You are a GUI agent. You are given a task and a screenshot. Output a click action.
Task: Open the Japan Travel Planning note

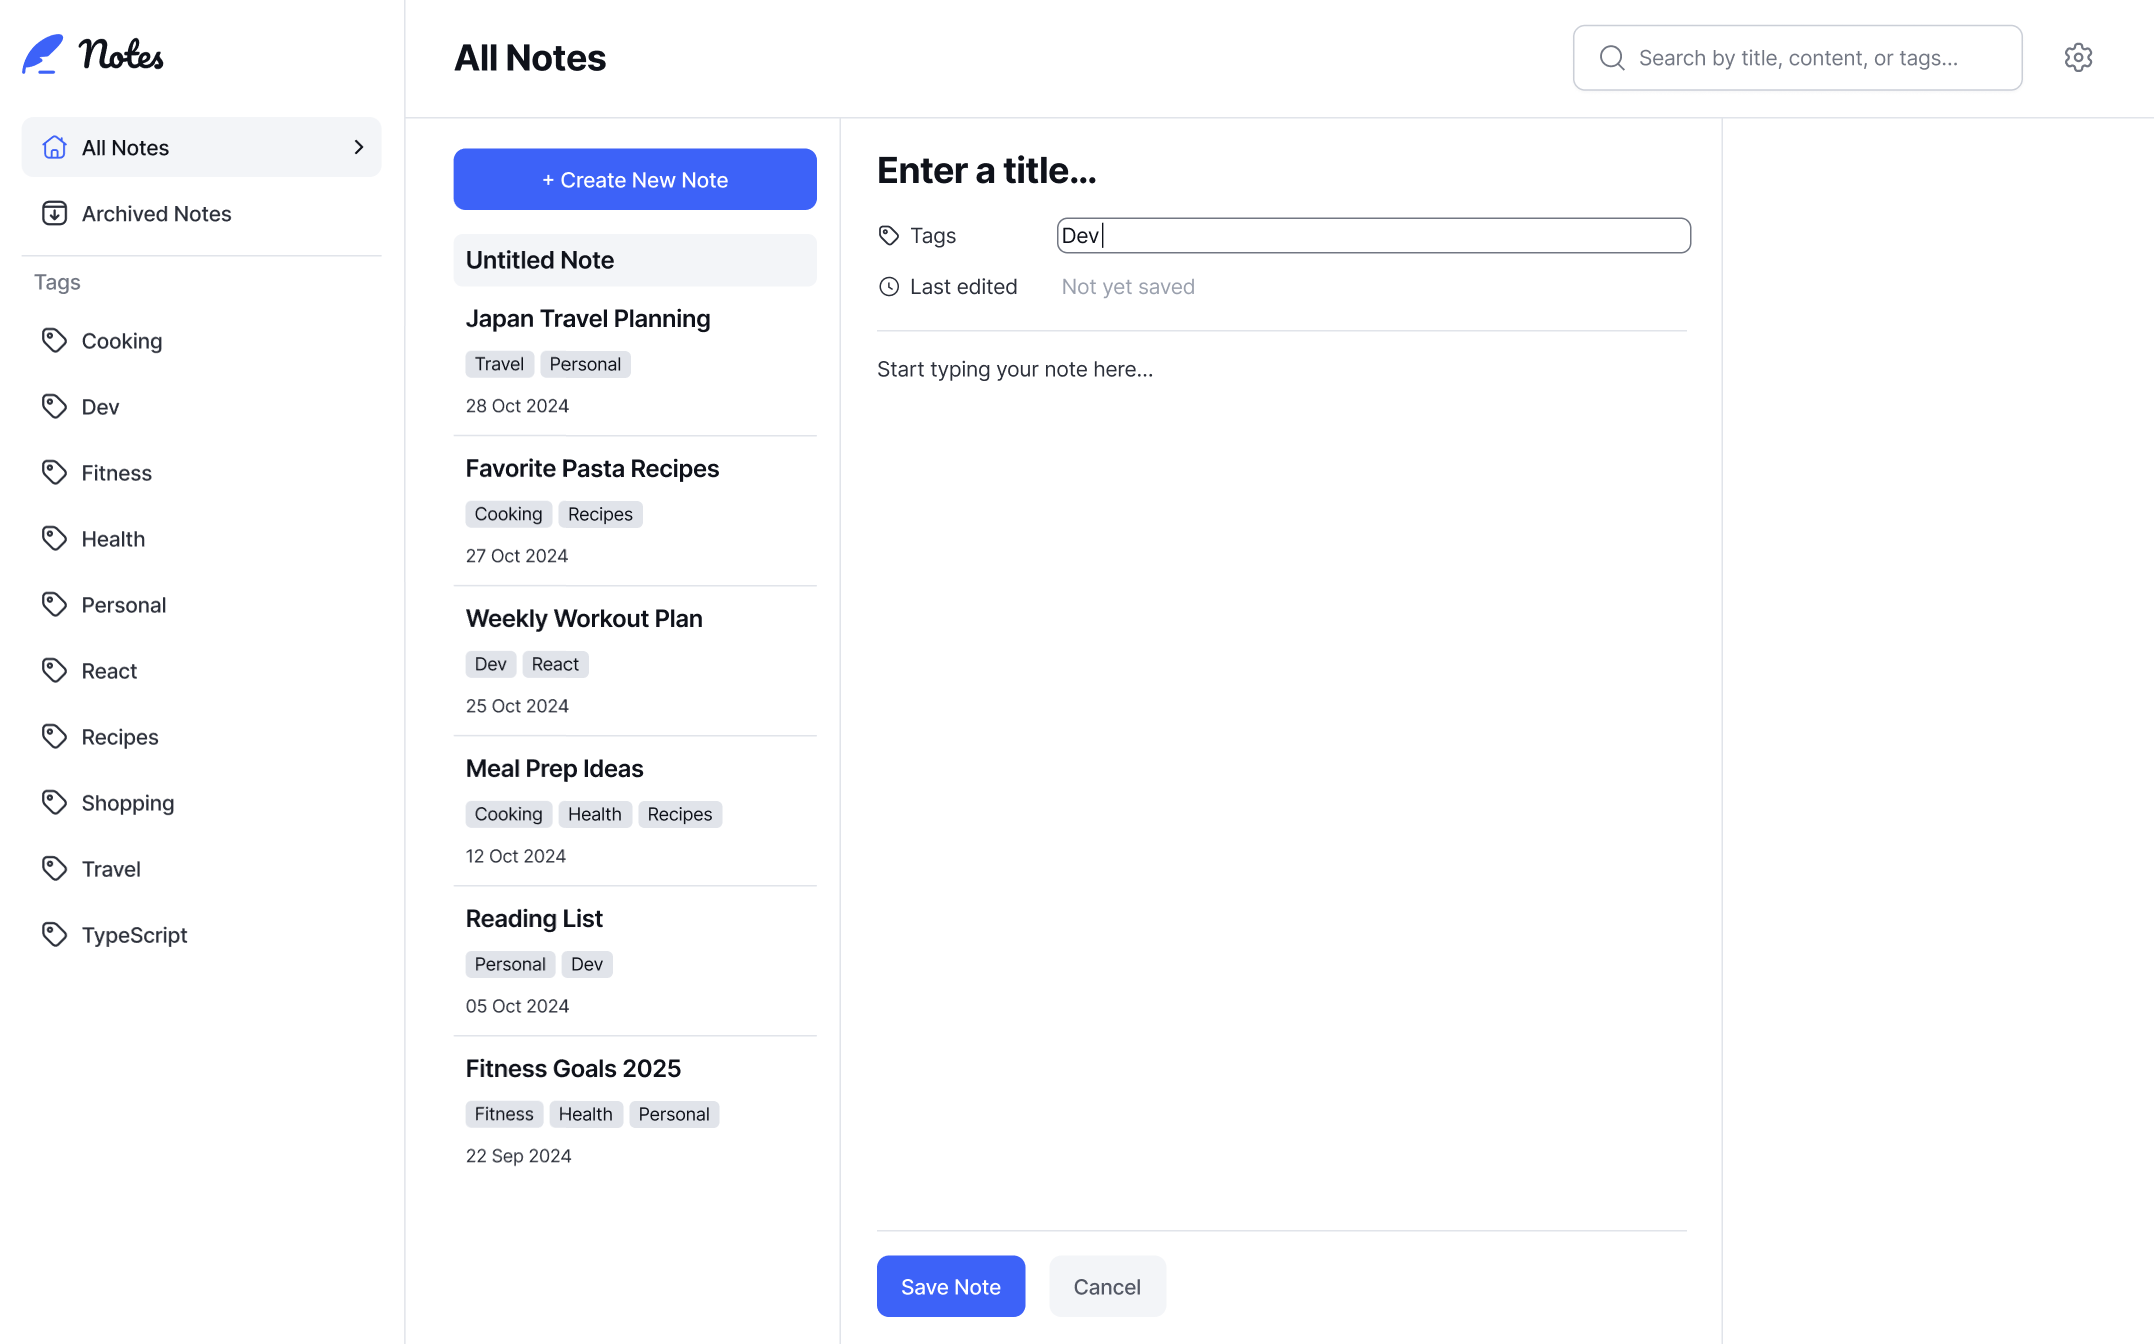(635, 361)
